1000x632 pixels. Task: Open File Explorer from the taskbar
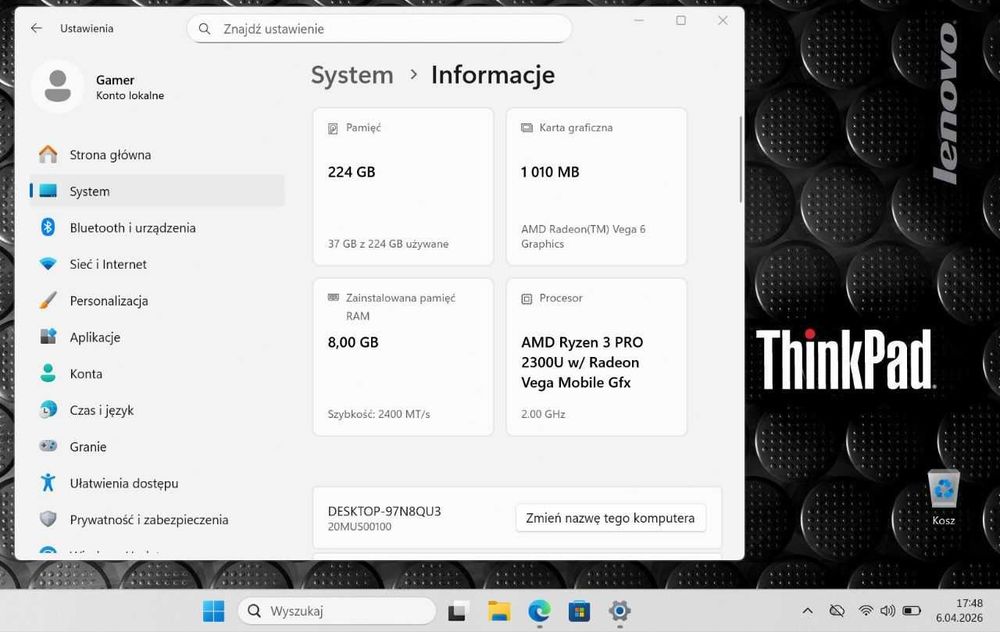tap(499, 611)
